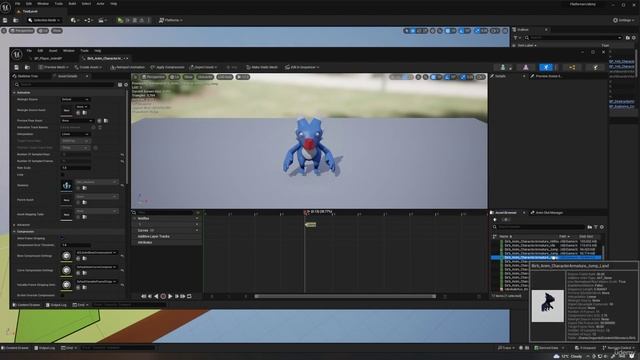The image size is (640, 360).
Task: Open the Animation Blueprint mode icon
Action: click(572, 67)
